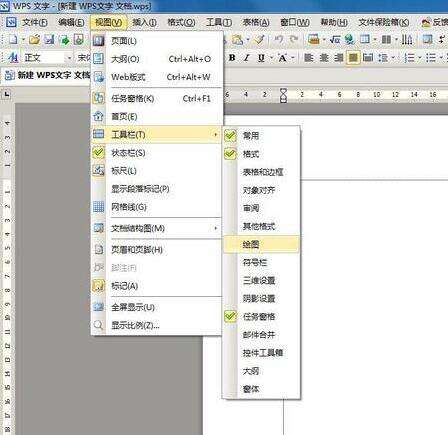Click the distributed alignment icon

click(368, 58)
